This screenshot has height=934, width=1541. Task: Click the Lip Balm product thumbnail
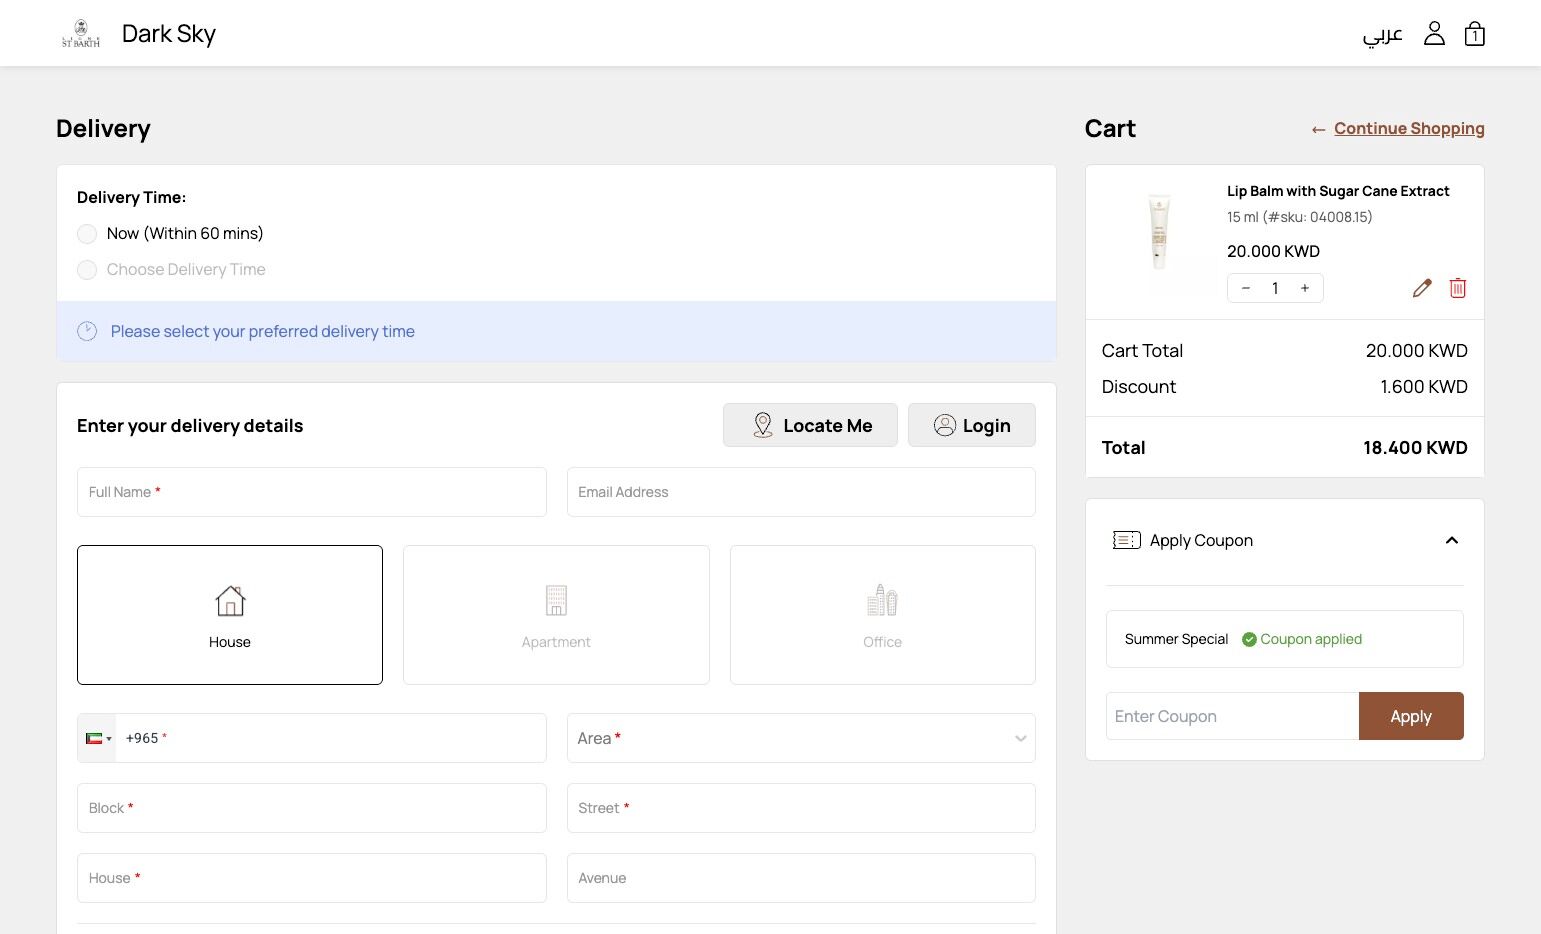pyautogui.click(x=1159, y=232)
